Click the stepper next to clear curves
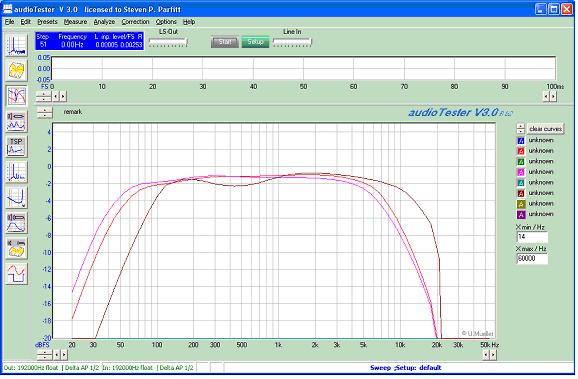The image size is (578, 379). 520,129
